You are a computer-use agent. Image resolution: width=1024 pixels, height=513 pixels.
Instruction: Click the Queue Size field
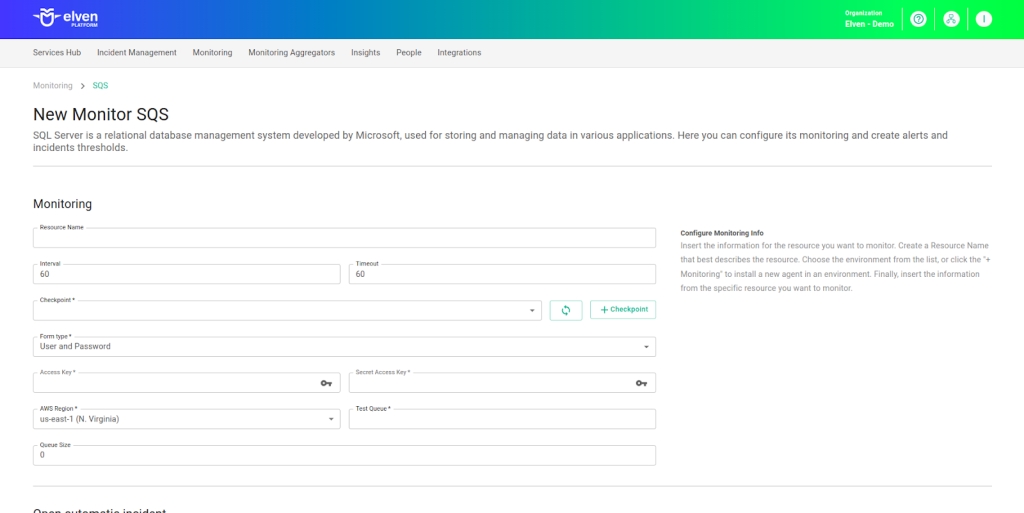coord(344,456)
